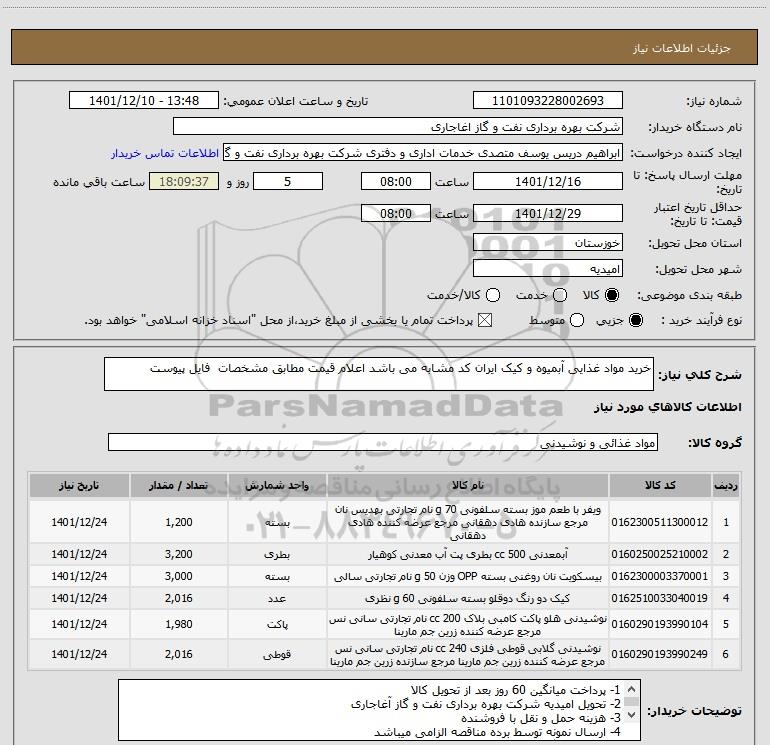Select the کالا/خدمت radio button
Screen dimensions: 770x745
(493, 295)
